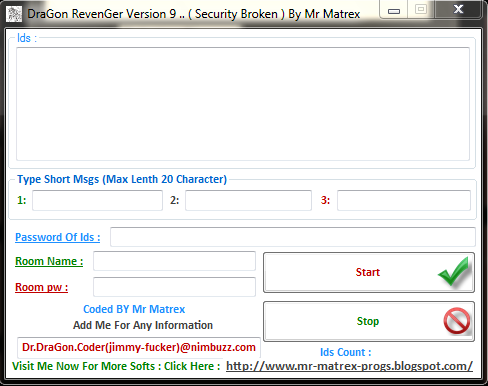The image size is (488, 386).
Task: Close the DraGon RevenGer window
Action: coord(459,9)
